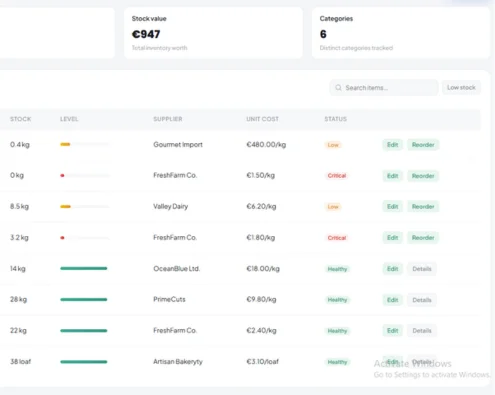Click the Low status on Gourmet Import row
Viewport: 495px width, 395px height.
click(333, 145)
